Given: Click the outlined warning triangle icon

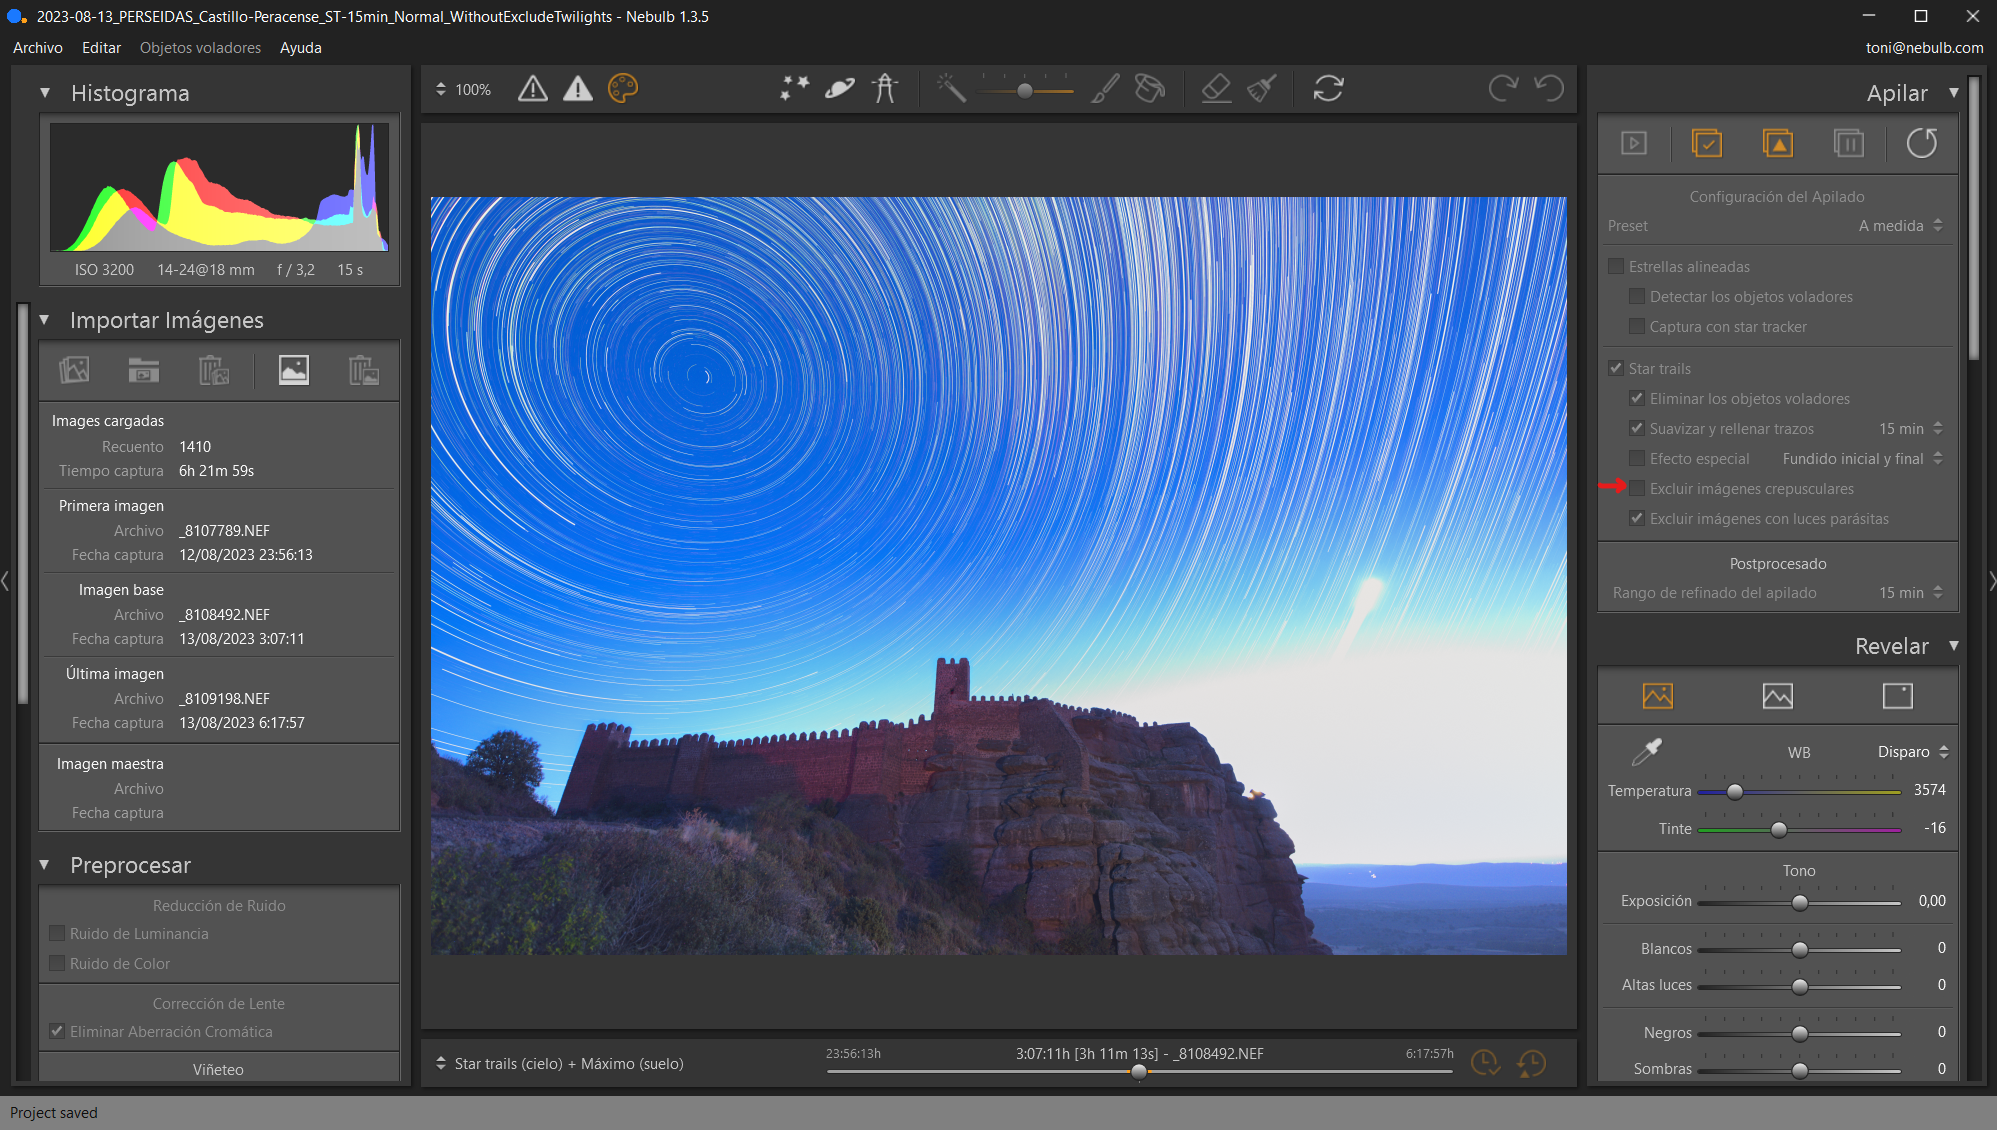Looking at the screenshot, I should point(533,89).
